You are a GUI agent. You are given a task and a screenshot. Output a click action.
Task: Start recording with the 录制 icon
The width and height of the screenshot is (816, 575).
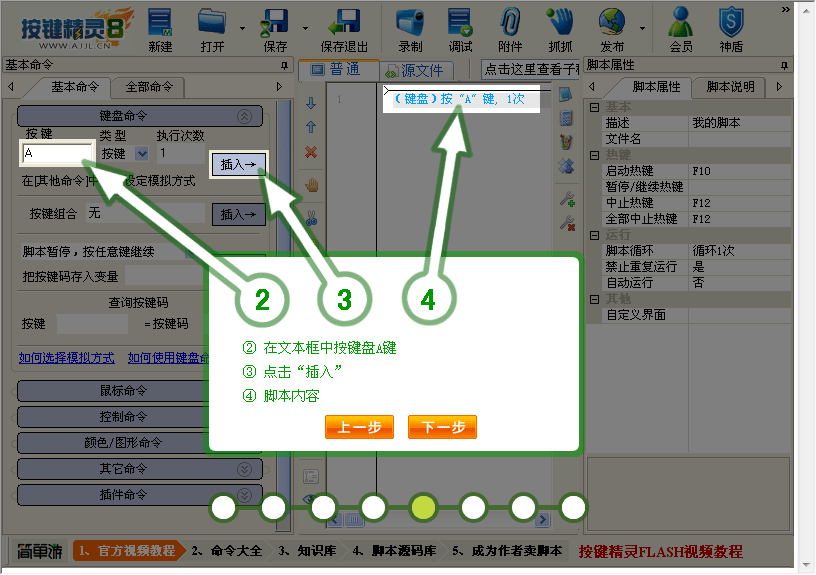point(410,30)
